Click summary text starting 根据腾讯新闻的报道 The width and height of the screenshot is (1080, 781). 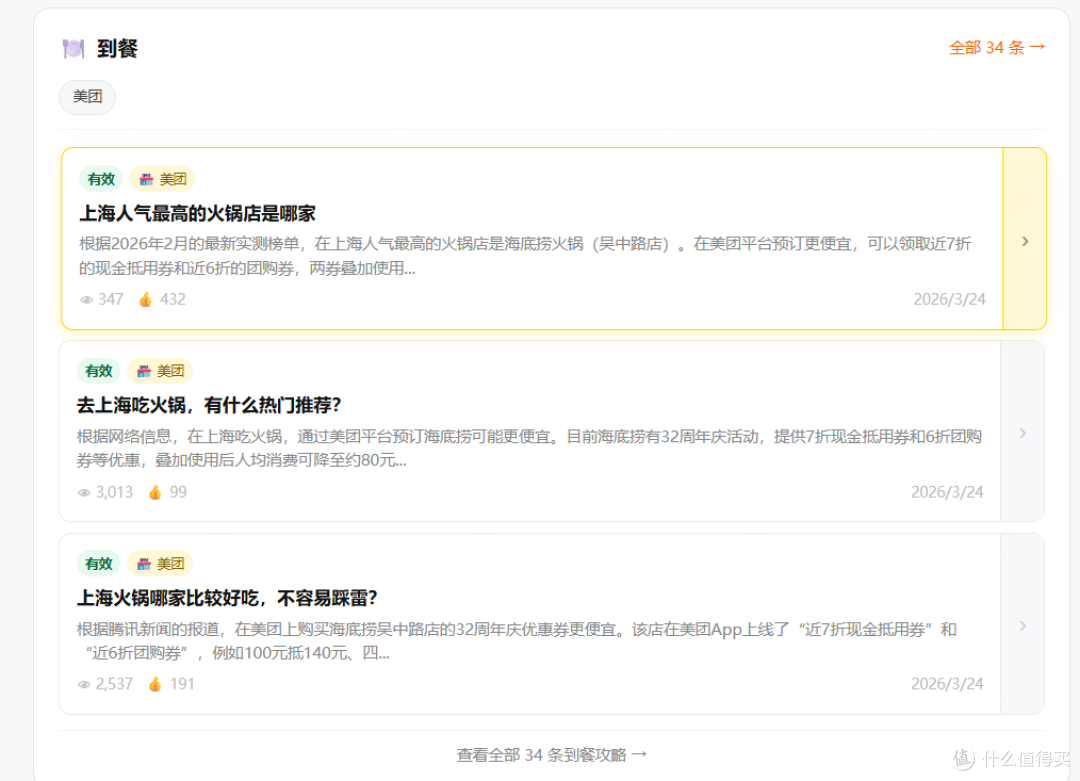coord(517,641)
